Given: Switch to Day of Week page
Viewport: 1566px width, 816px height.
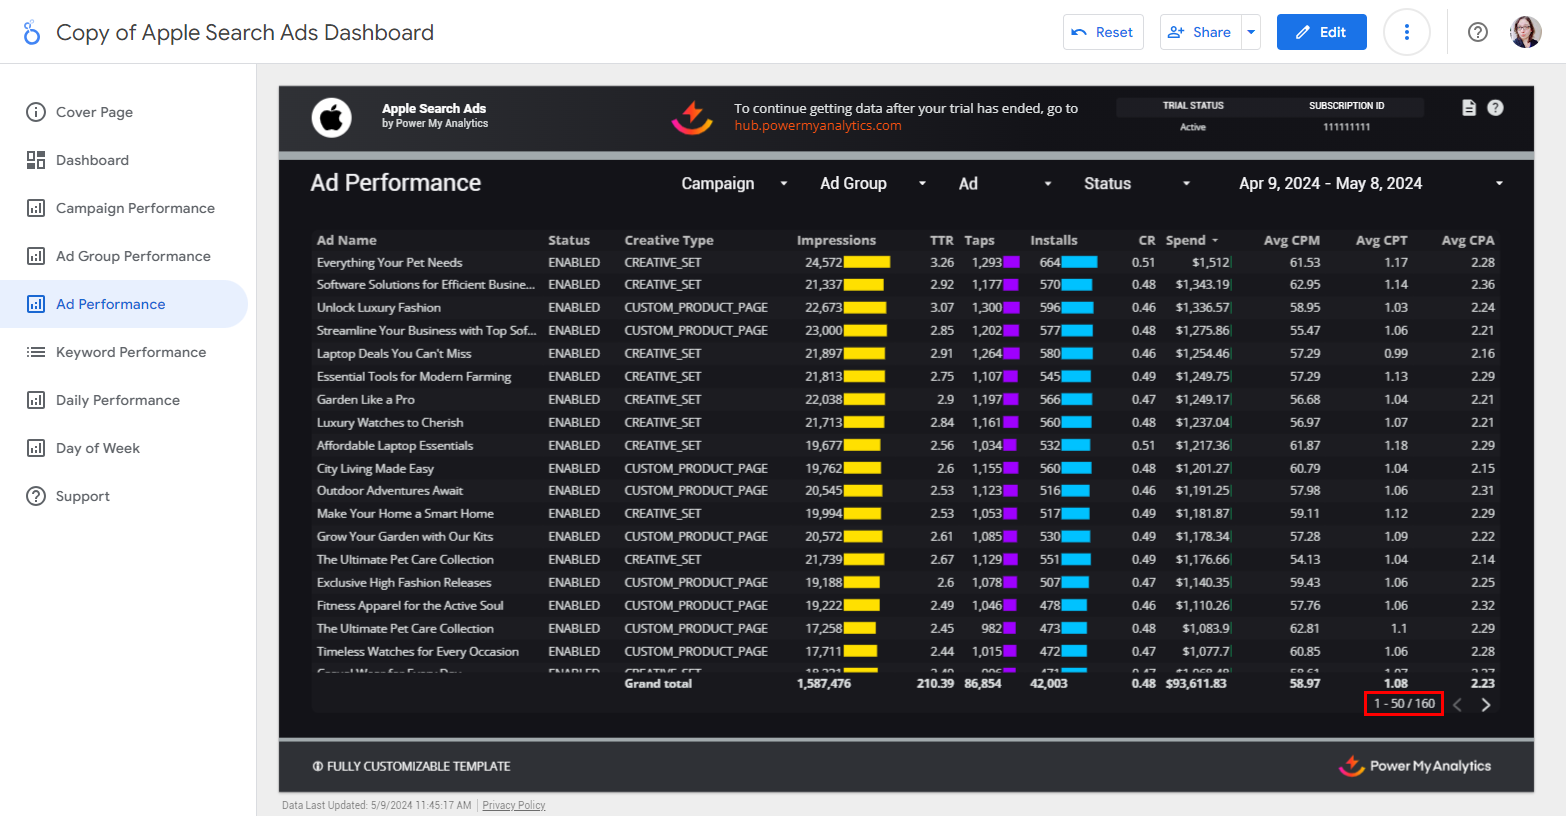Looking at the screenshot, I should [x=98, y=448].
